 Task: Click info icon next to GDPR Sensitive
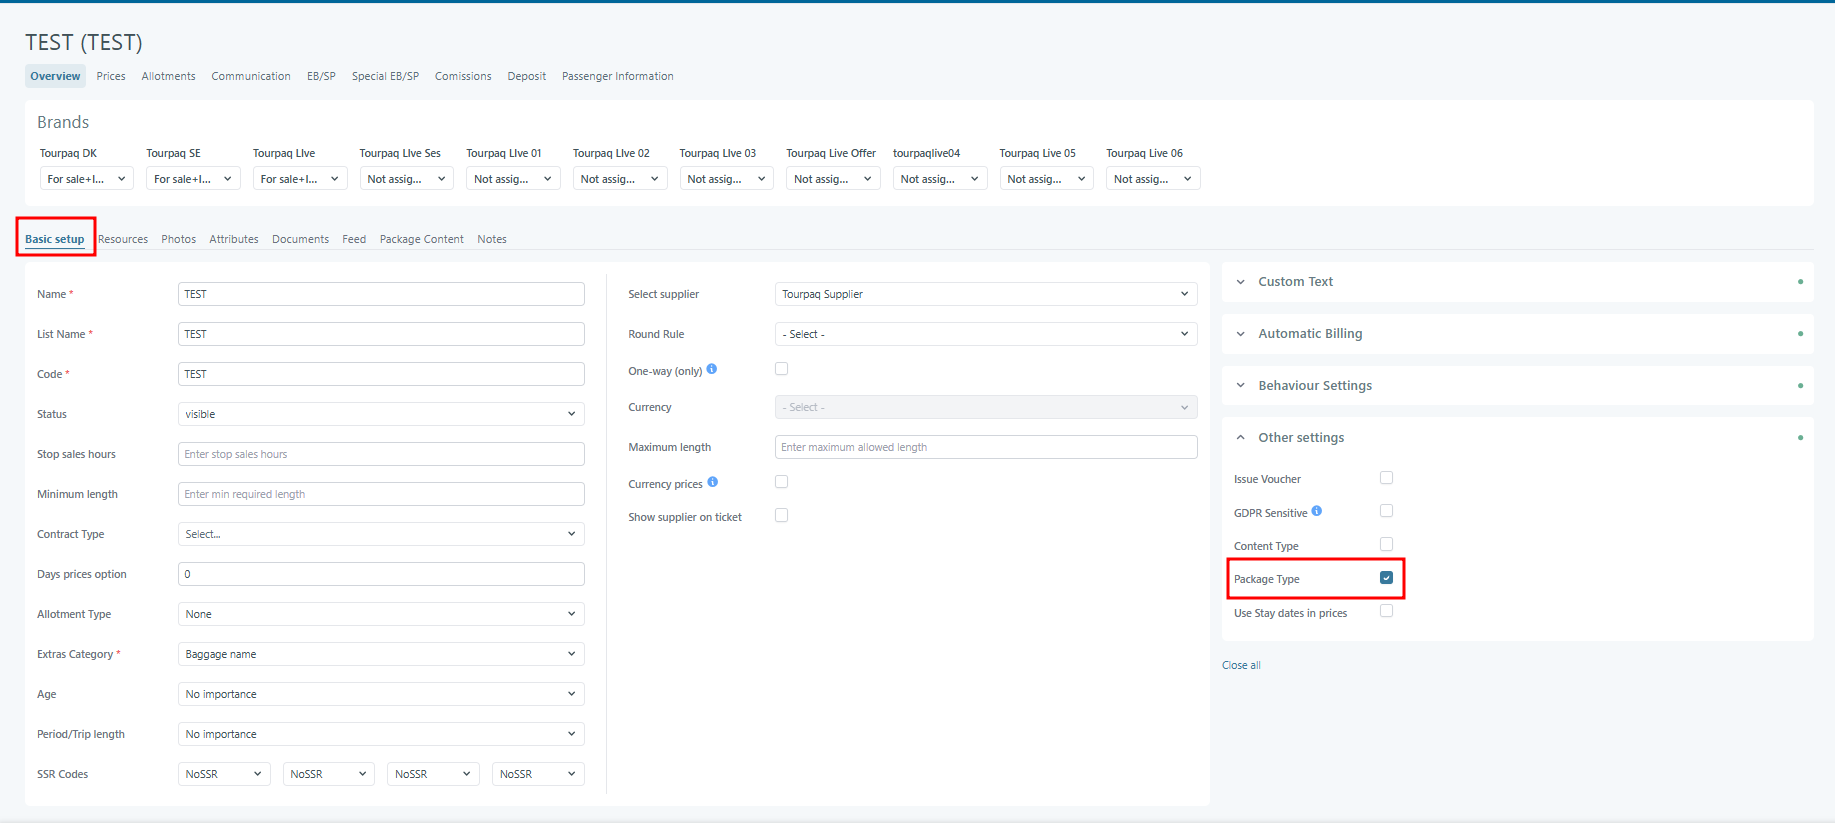[1317, 511]
